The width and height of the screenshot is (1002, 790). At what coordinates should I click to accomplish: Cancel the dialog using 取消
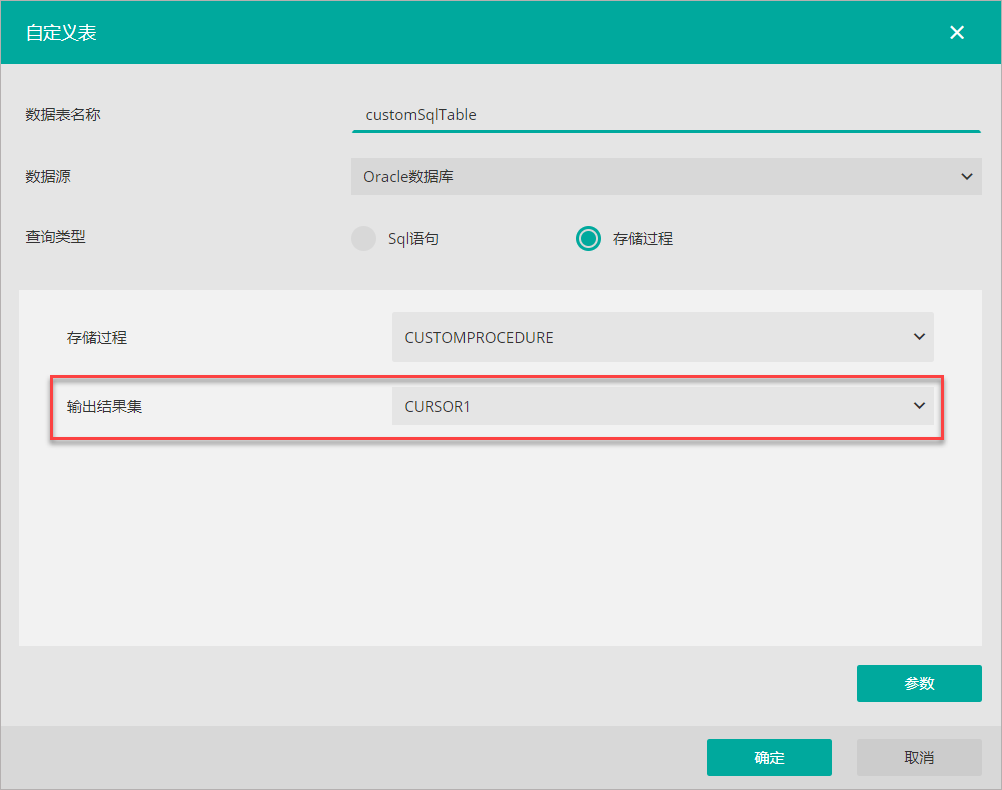(919, 758)
